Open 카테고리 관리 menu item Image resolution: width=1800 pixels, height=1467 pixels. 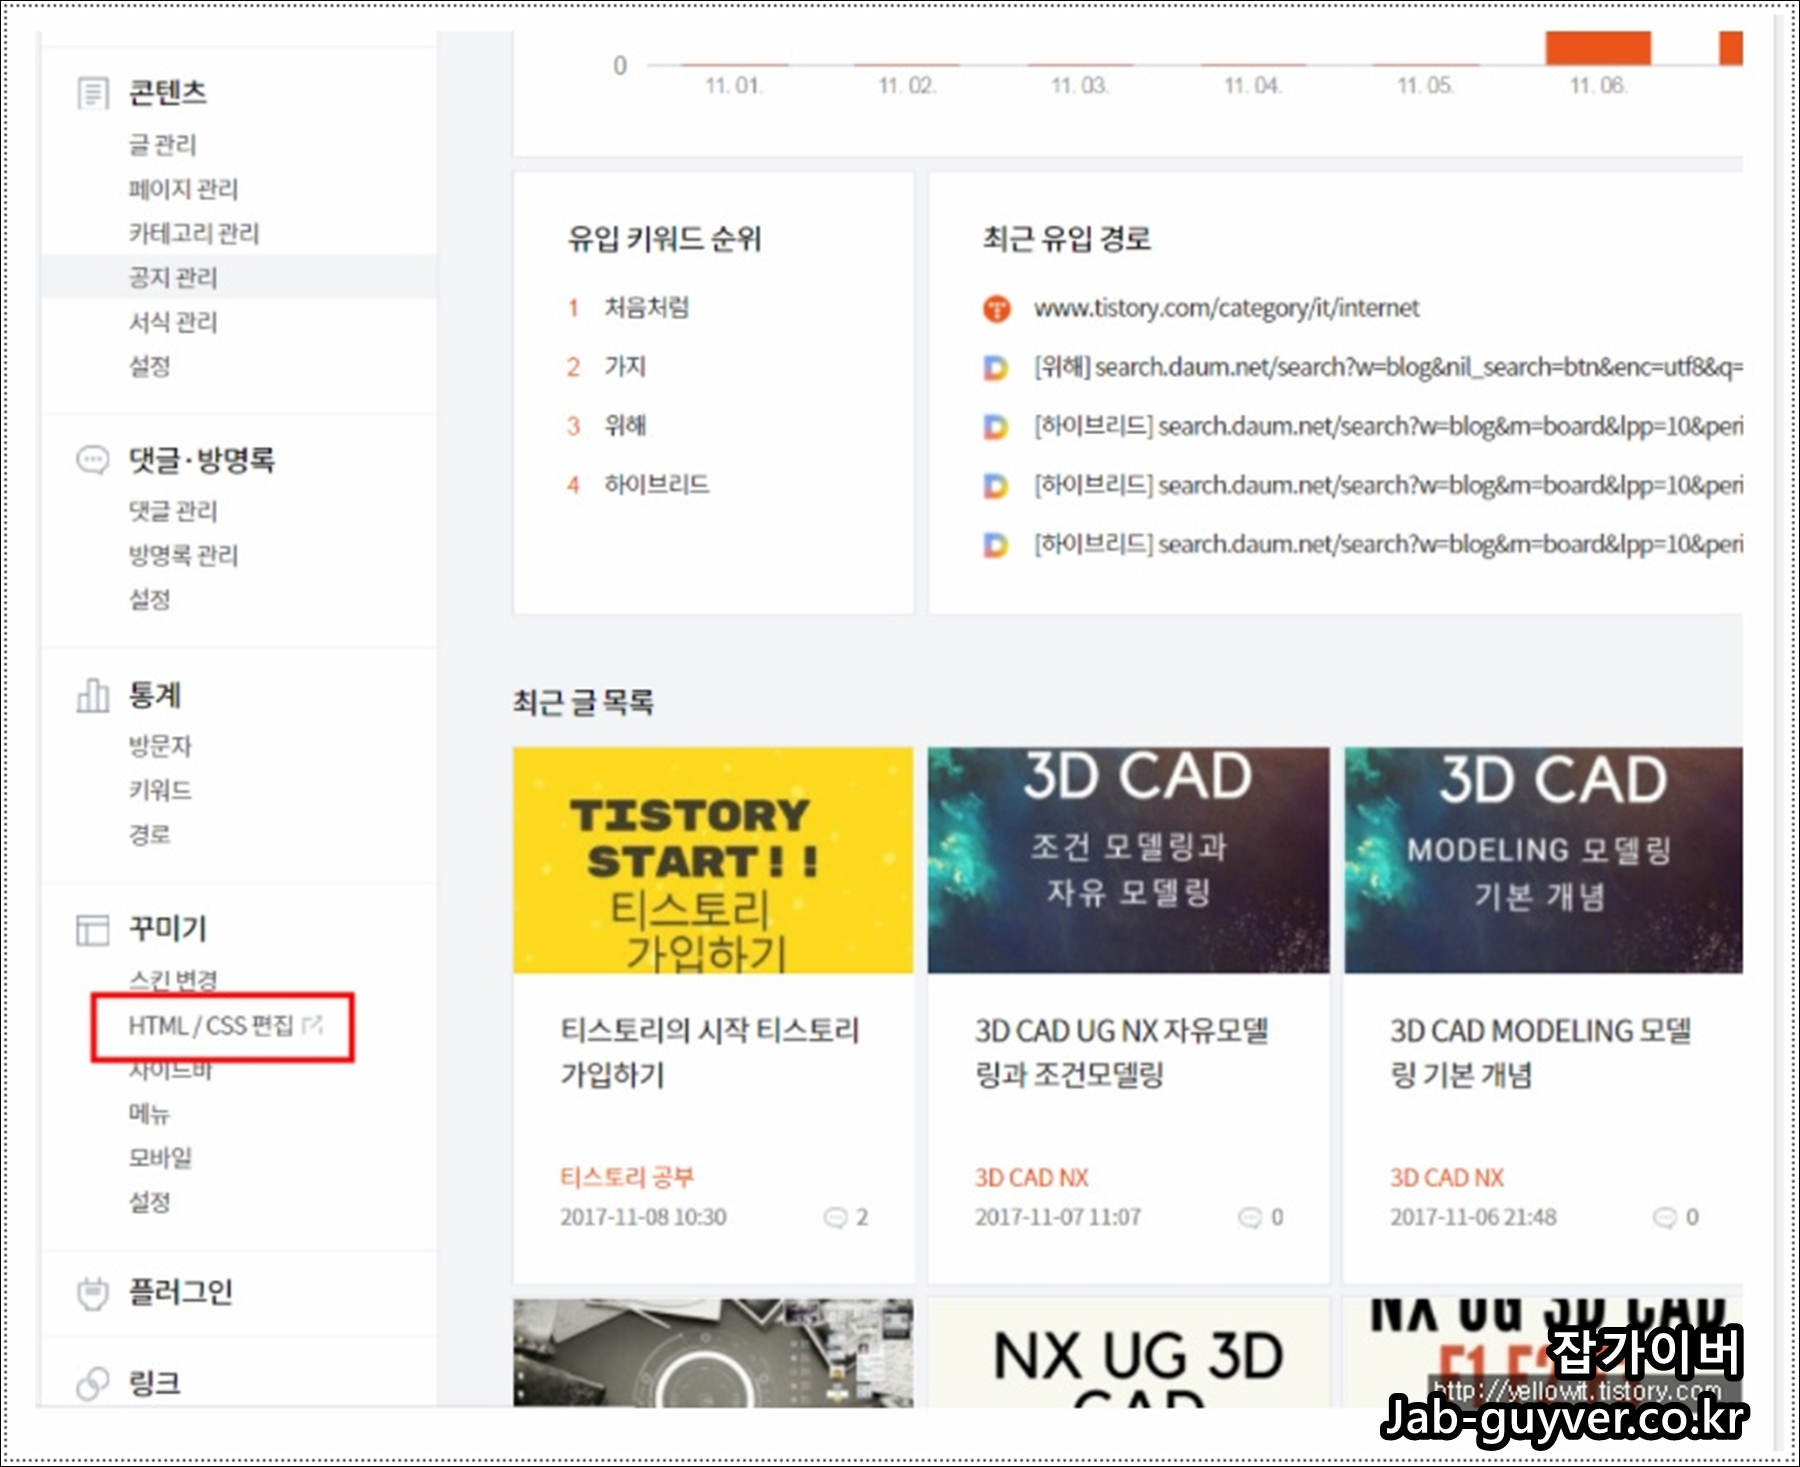(194, 233)
